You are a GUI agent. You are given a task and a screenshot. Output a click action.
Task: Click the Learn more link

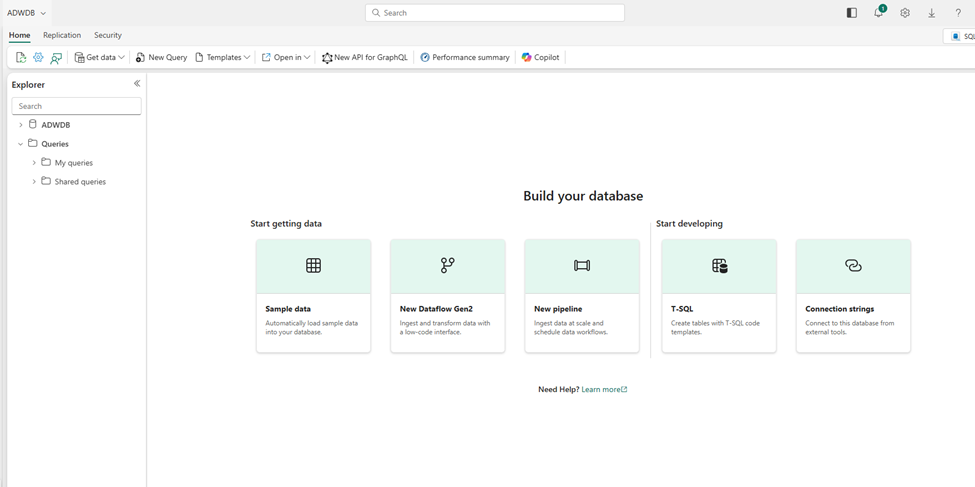(603, 389)
